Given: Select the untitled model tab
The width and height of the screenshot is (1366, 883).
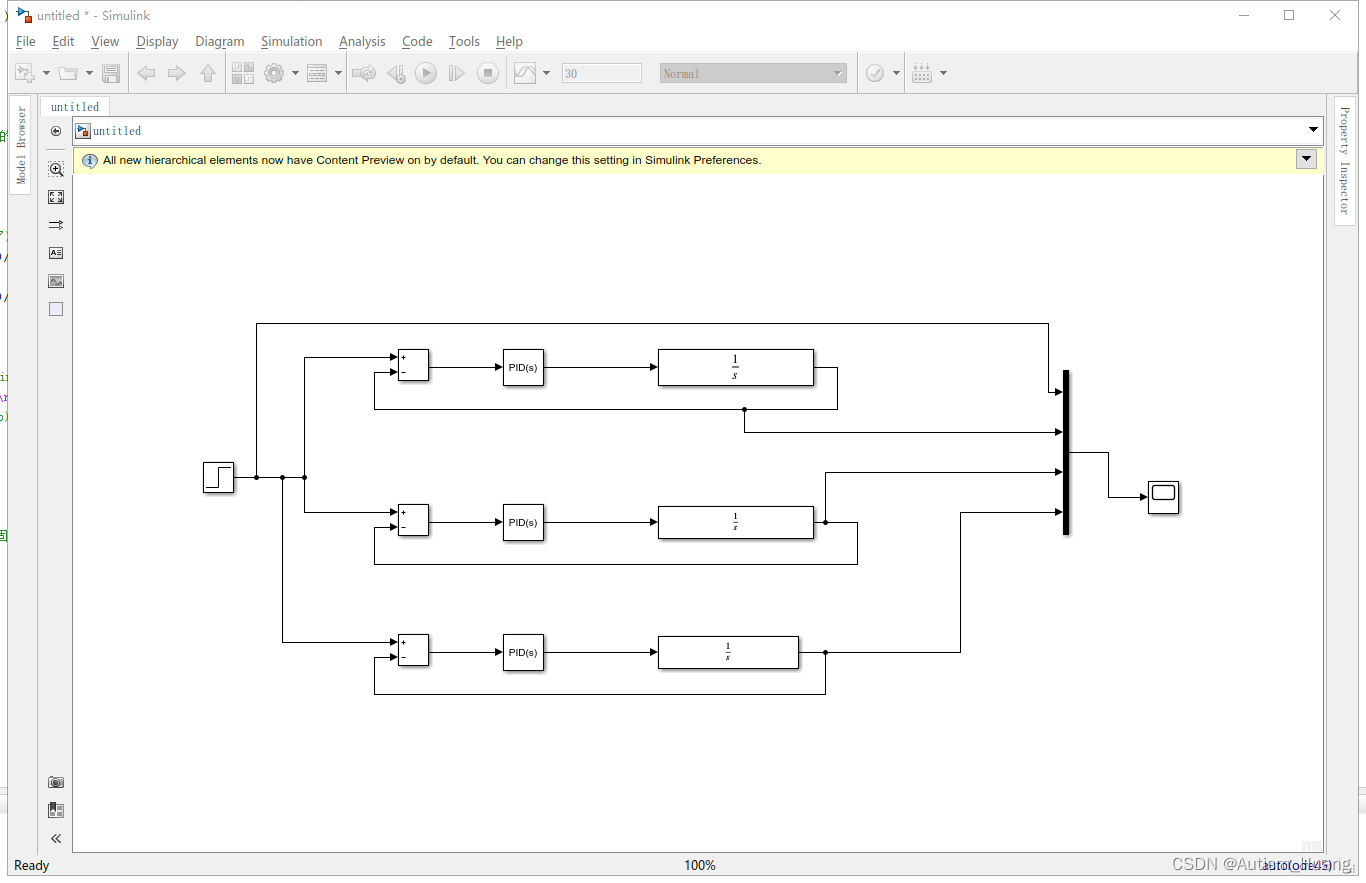Looking at the screenshot, I should [x=75, y=107].
